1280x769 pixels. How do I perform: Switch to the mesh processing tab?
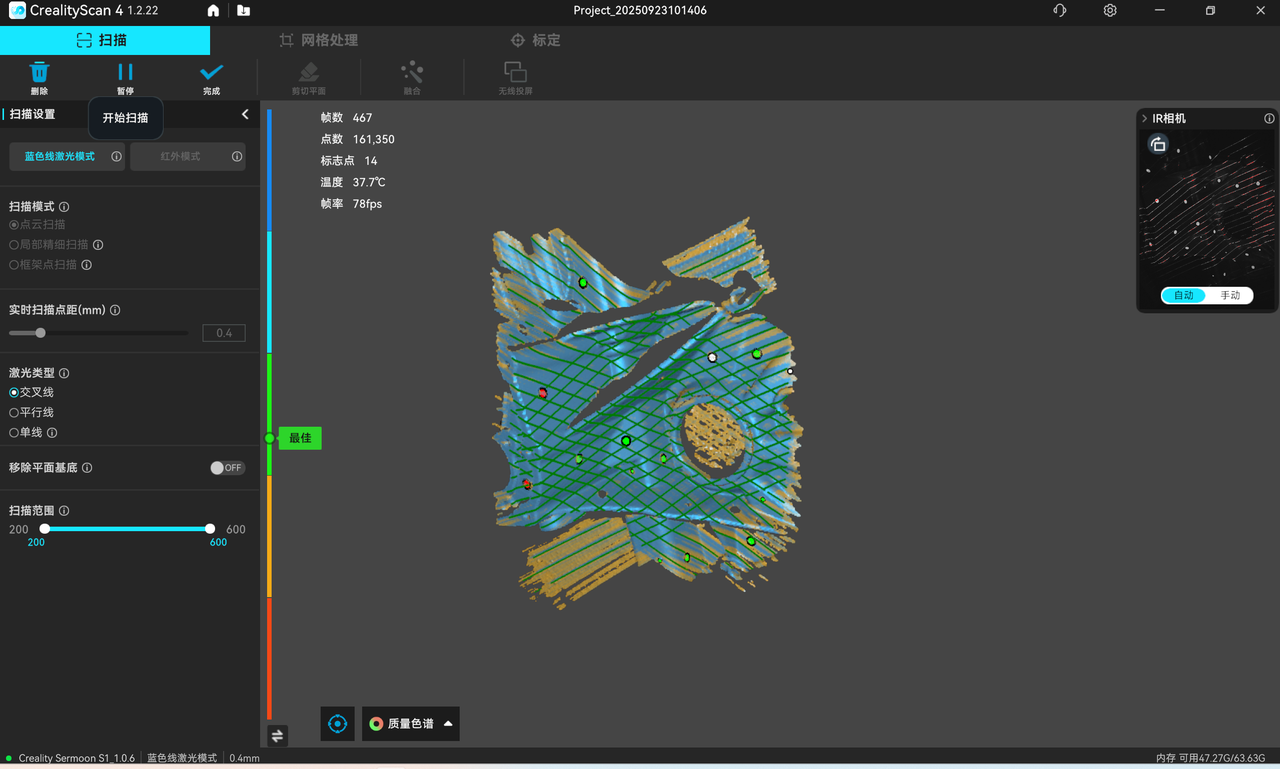pos(318,41)
